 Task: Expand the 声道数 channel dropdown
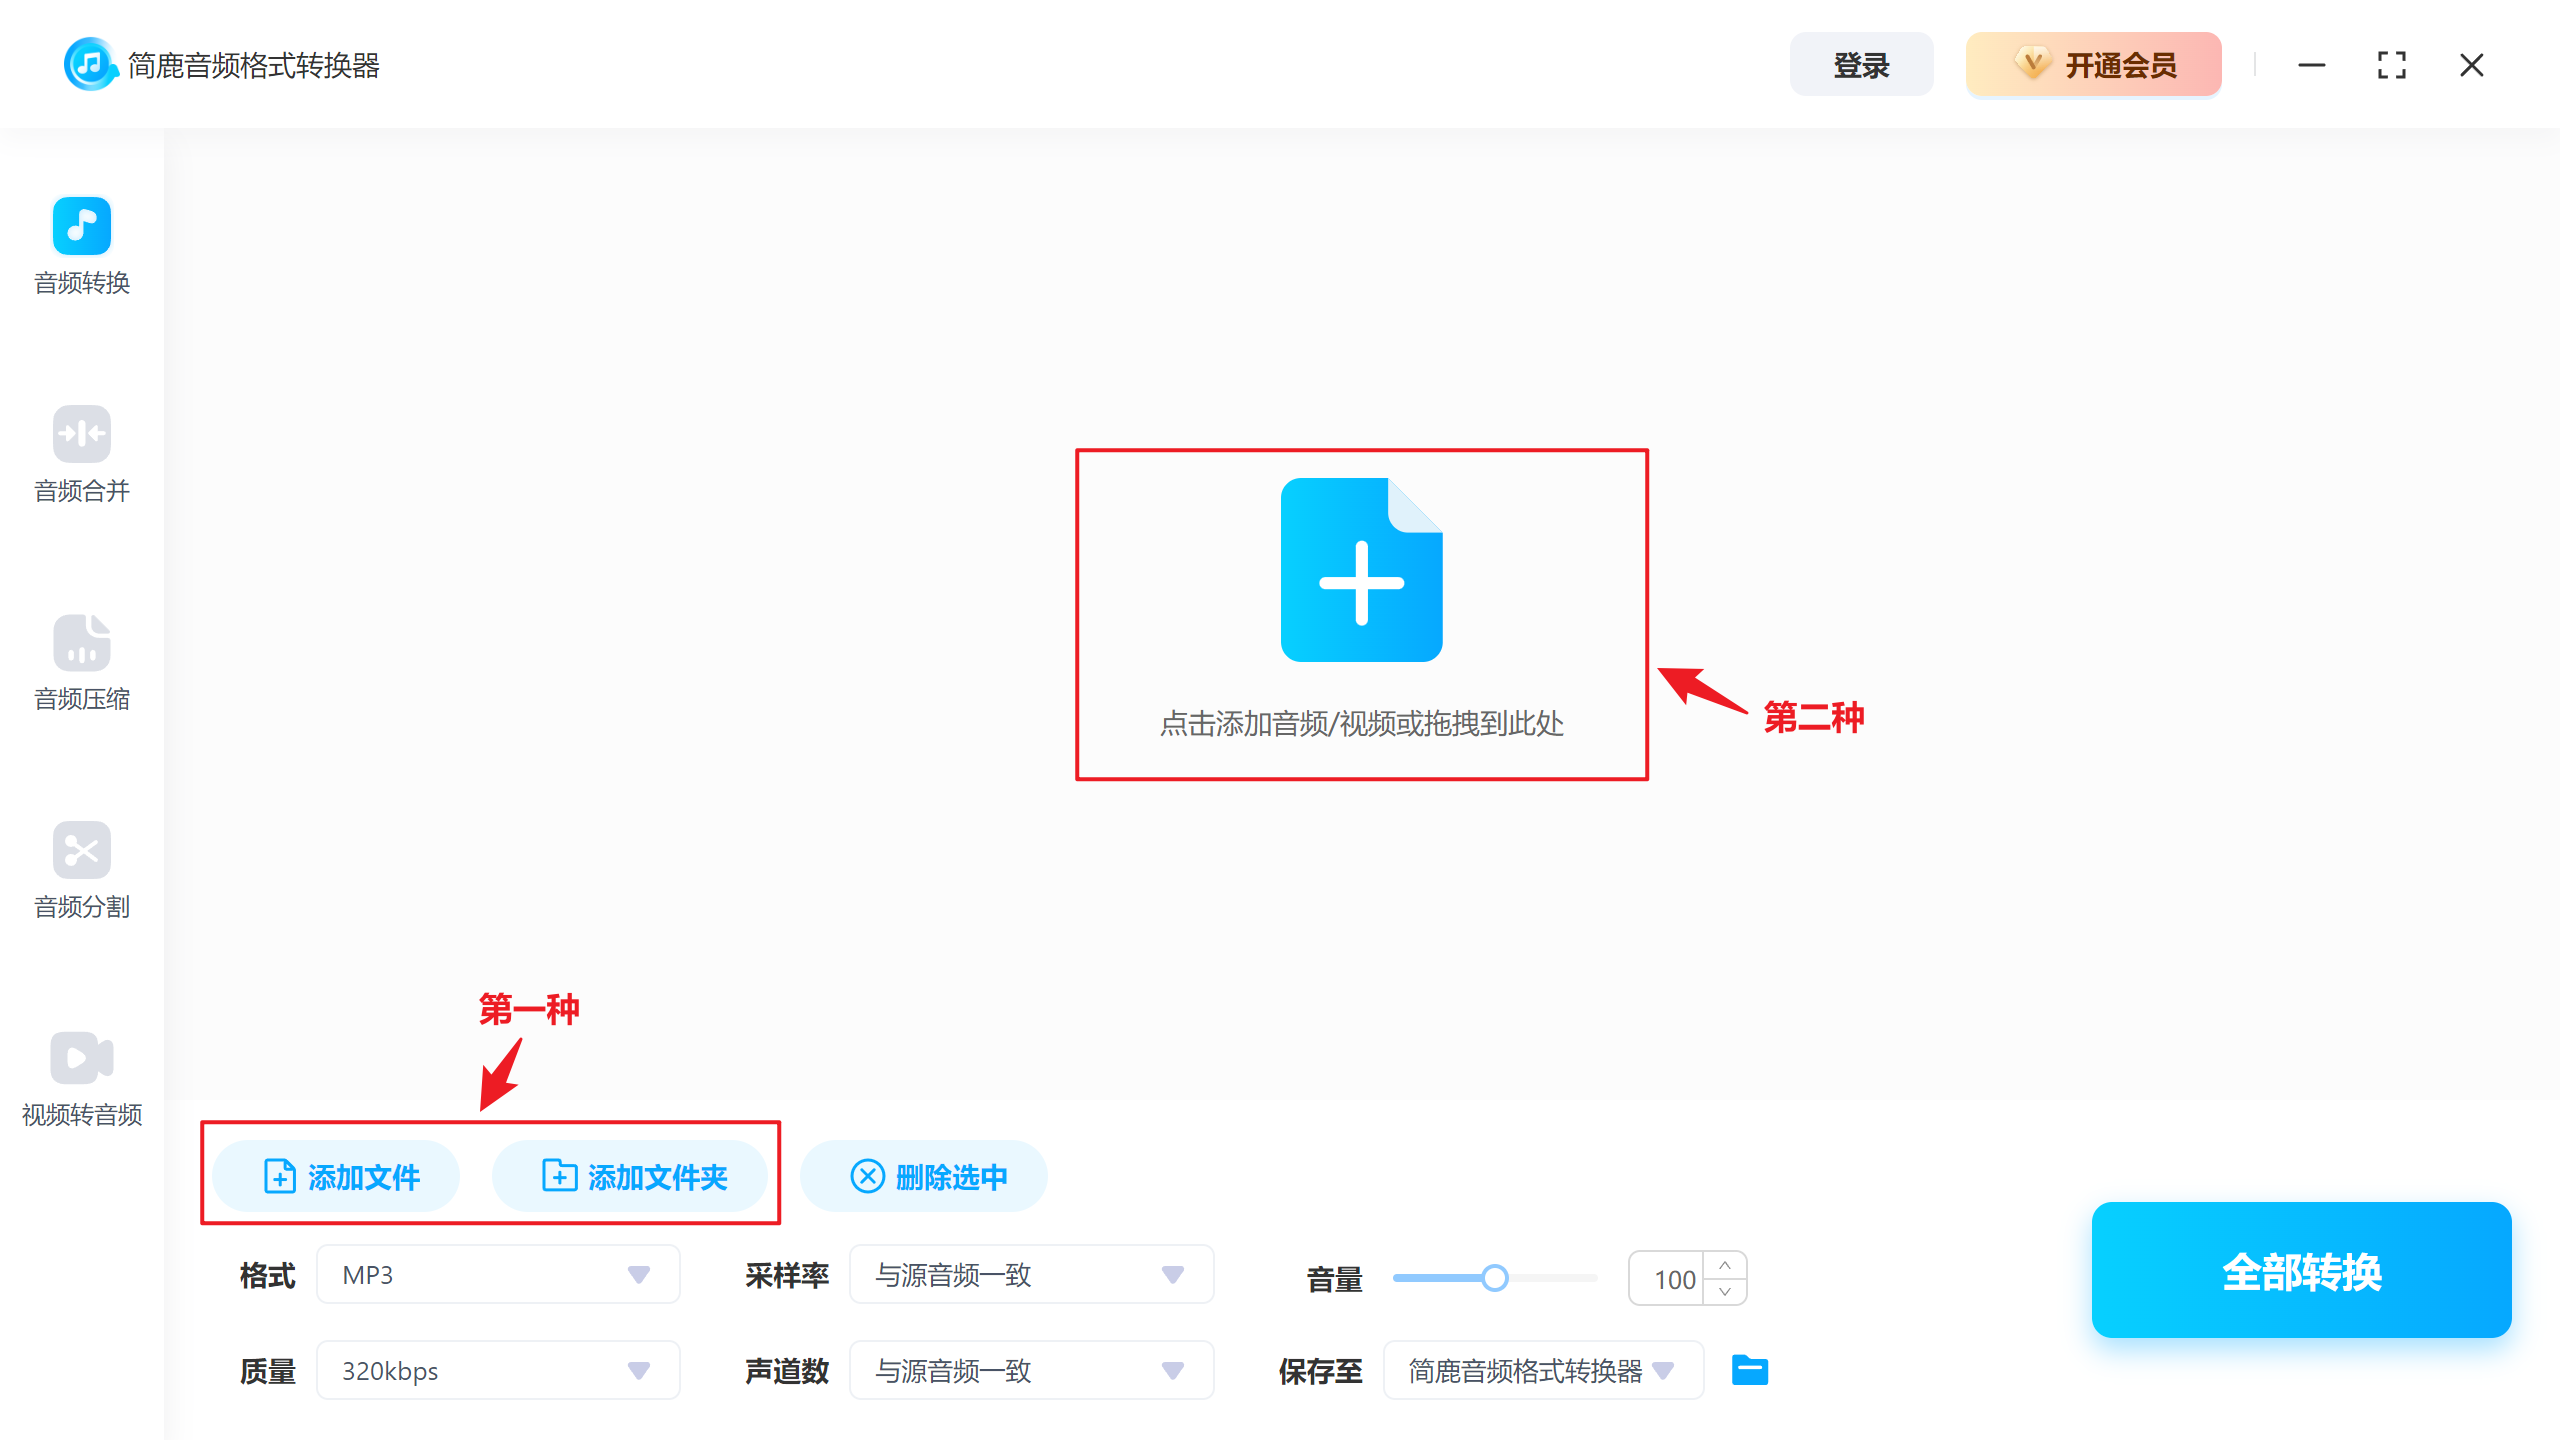tap(1031, 1370)
